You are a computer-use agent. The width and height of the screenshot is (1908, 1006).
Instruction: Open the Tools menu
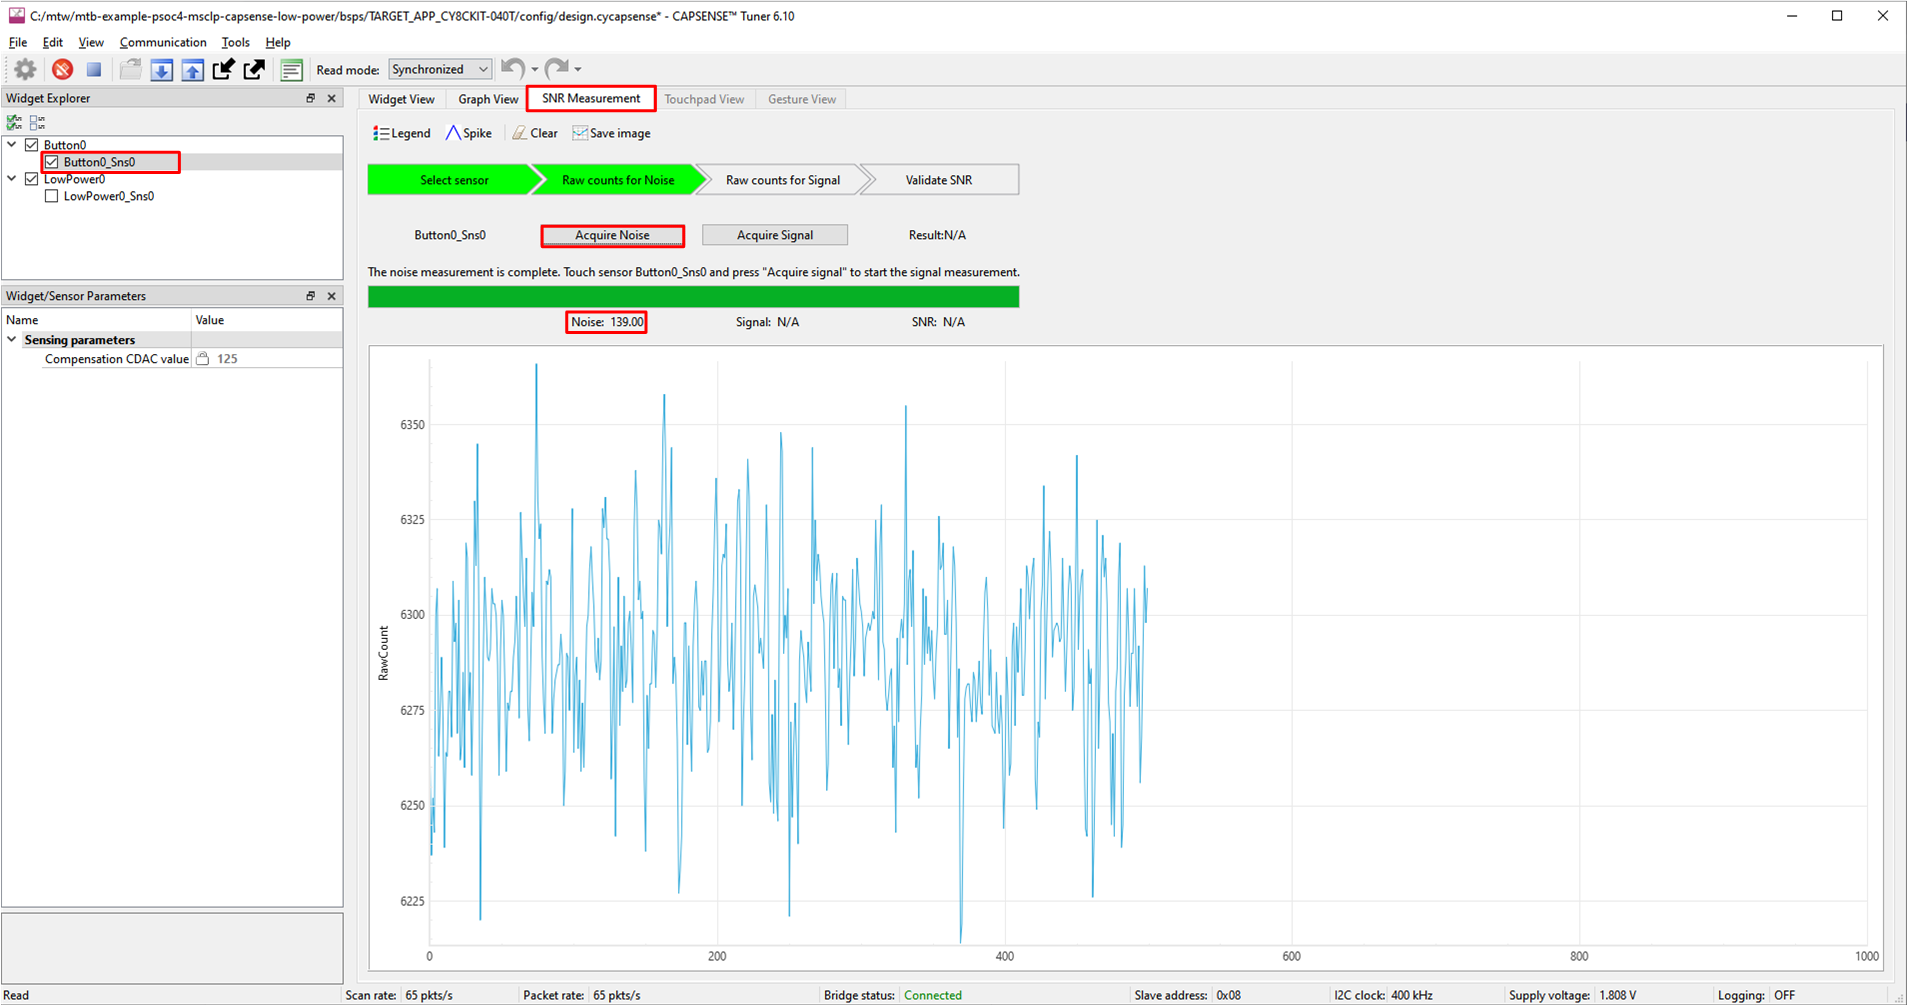[236, 42]
